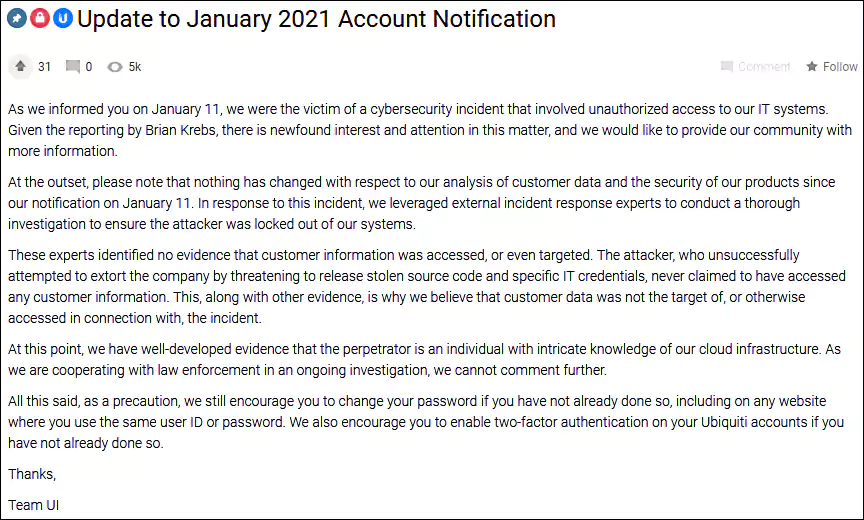
Task: Upvote the post with the arrow icon
Action: point(20,67)
